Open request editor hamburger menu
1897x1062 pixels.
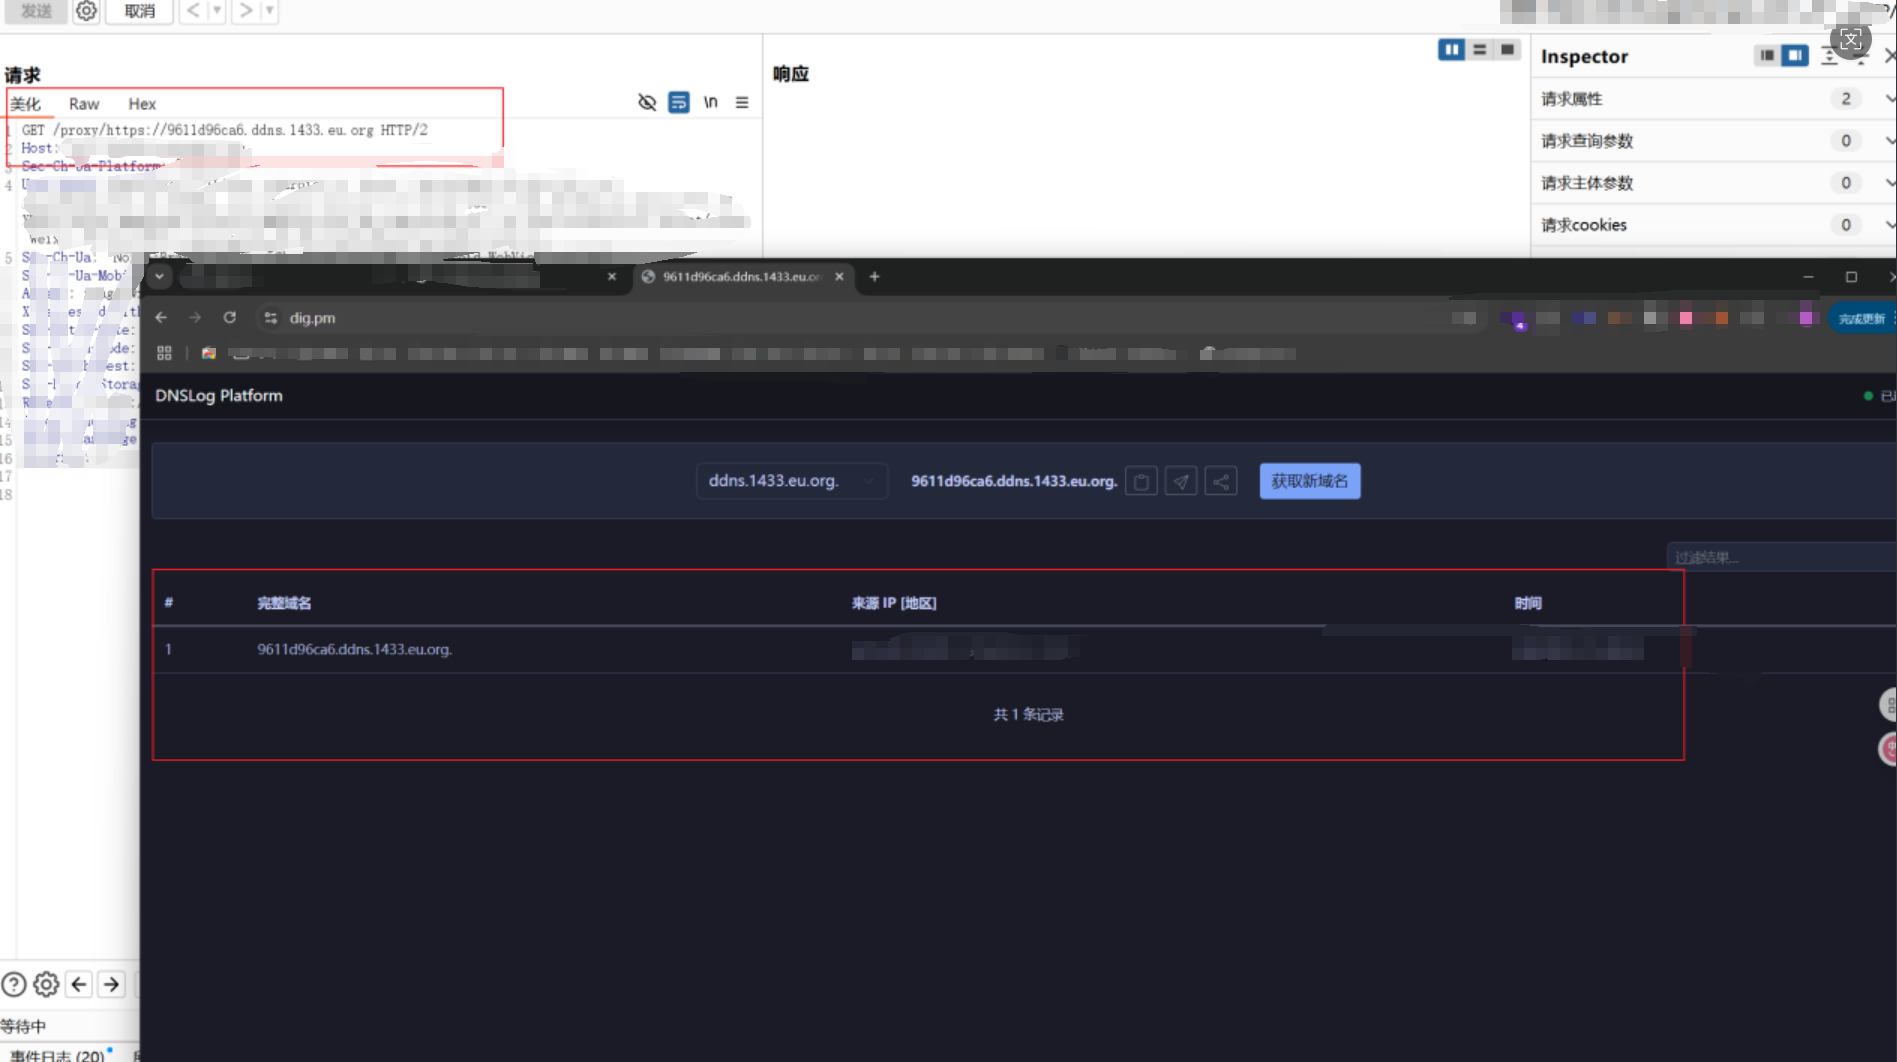(742, 102)
